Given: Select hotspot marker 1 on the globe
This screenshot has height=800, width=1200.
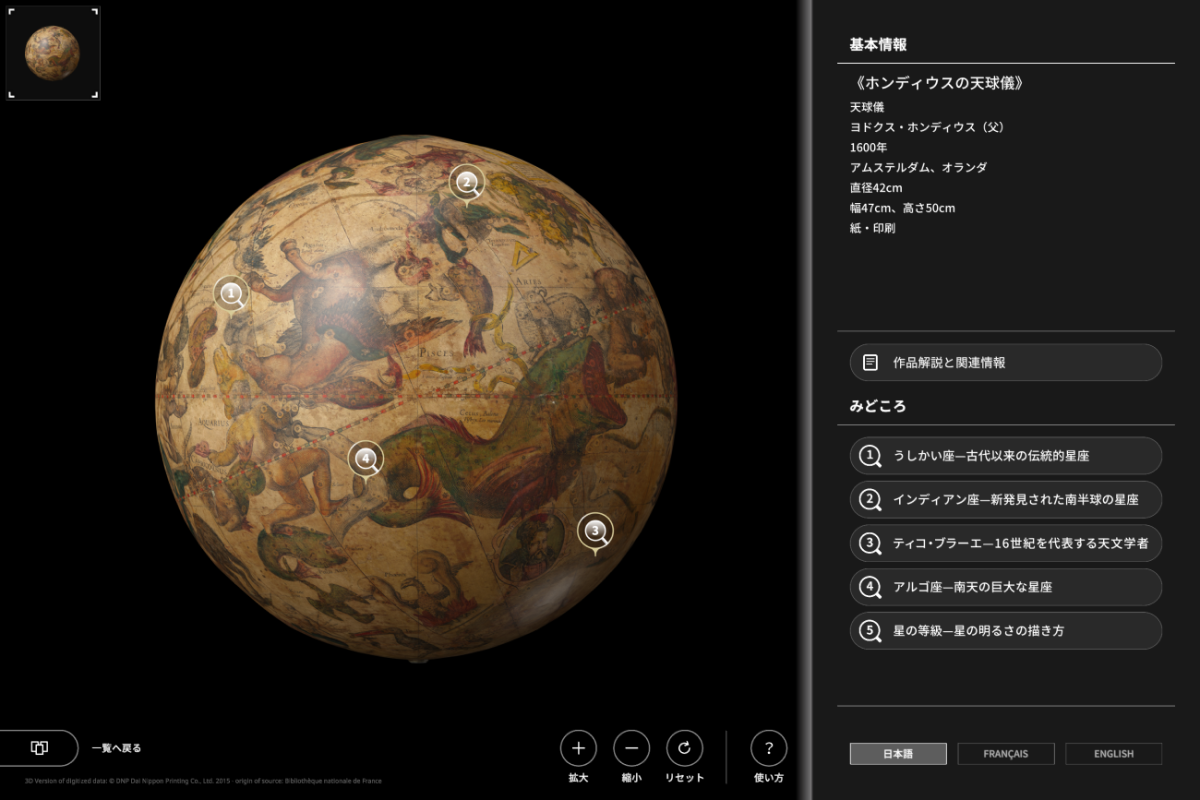Looking at the screenshot, I should click(231, 293).
